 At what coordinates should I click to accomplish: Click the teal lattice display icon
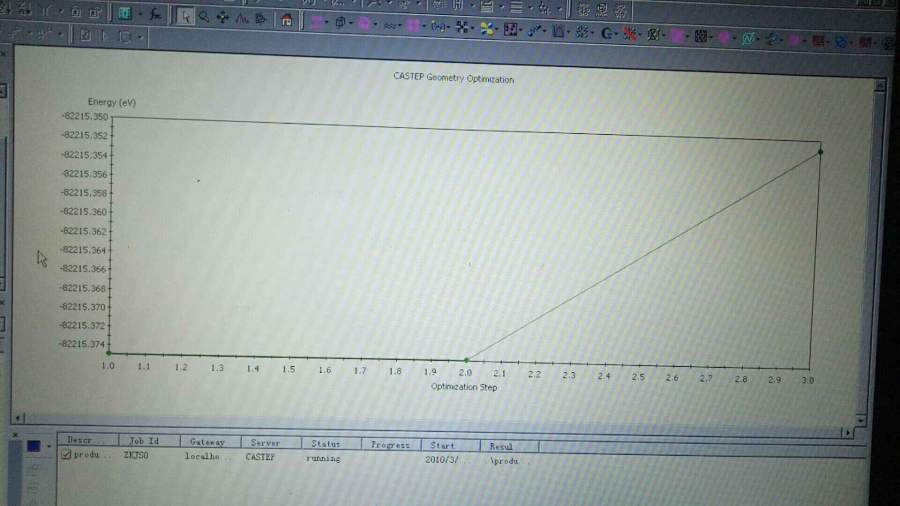pos(125,13)
